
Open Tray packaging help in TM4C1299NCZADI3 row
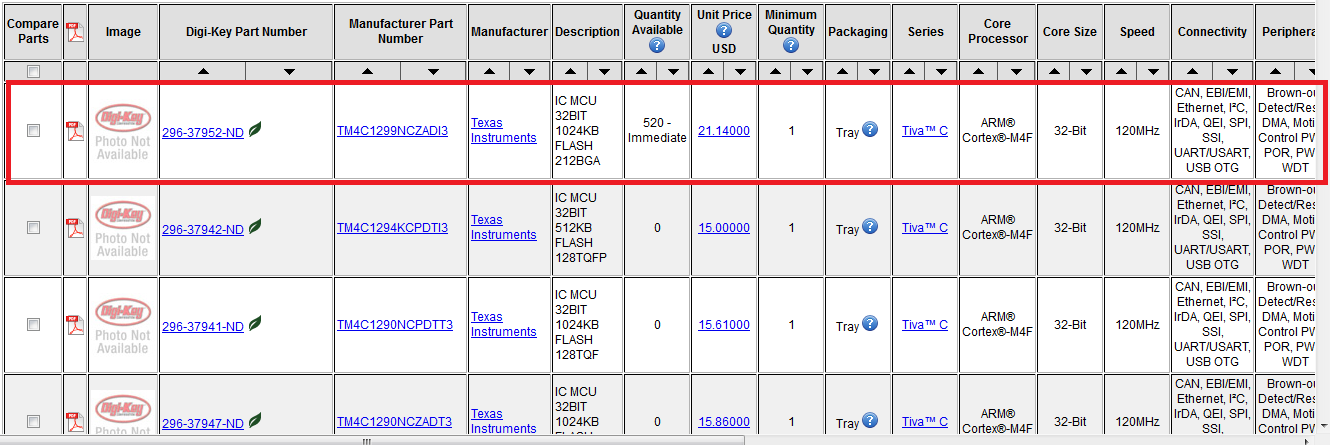[870, 130]
